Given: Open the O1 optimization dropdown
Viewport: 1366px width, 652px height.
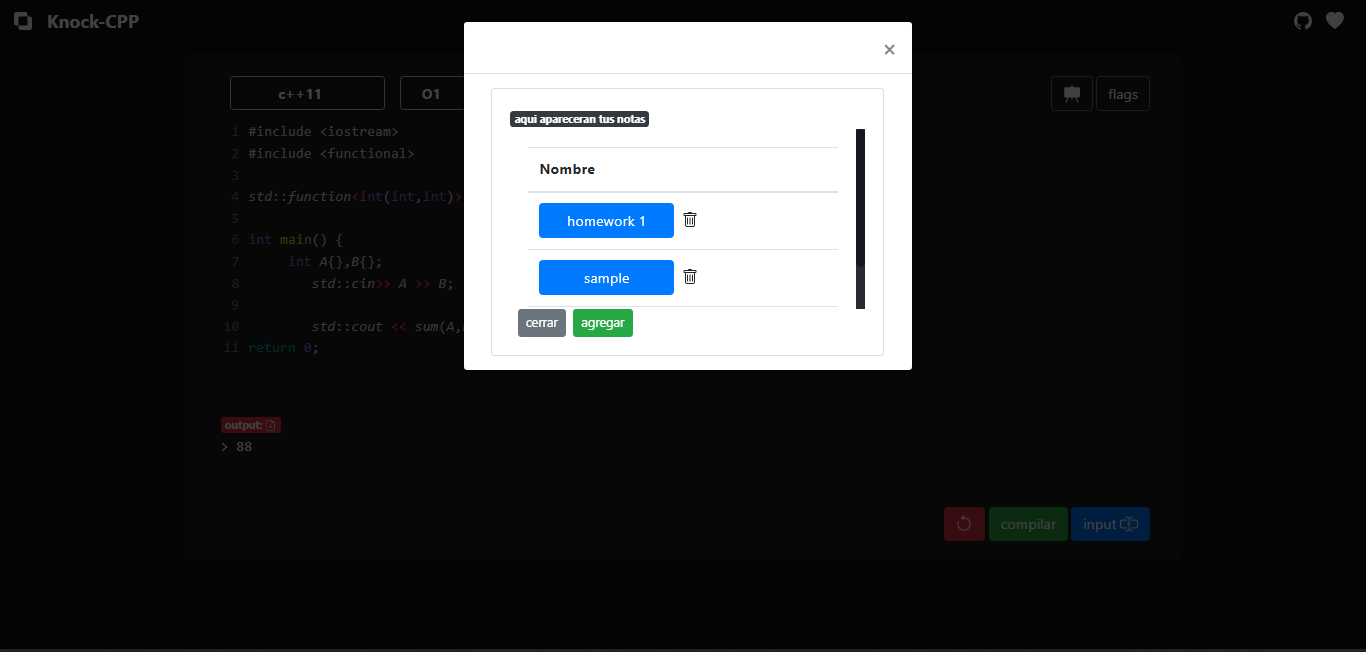Looking at the screenshot, I should (x=431, y=93).
